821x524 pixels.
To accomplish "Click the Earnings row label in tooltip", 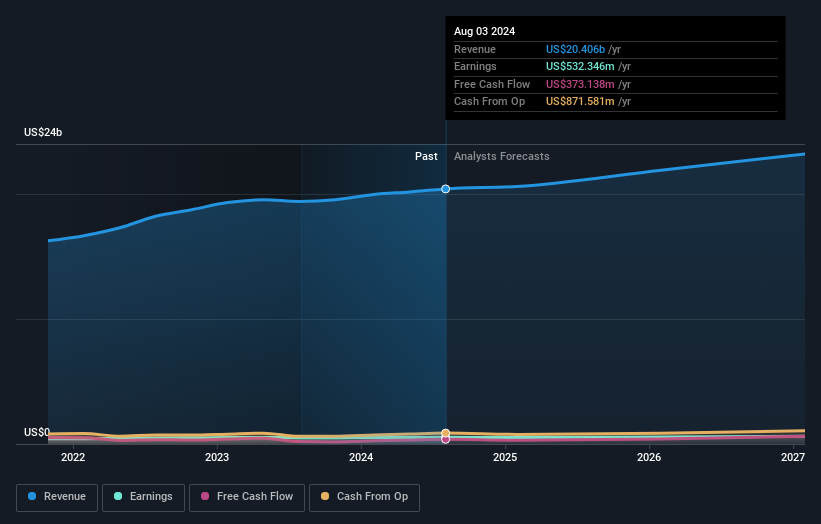I will (475, 66).
